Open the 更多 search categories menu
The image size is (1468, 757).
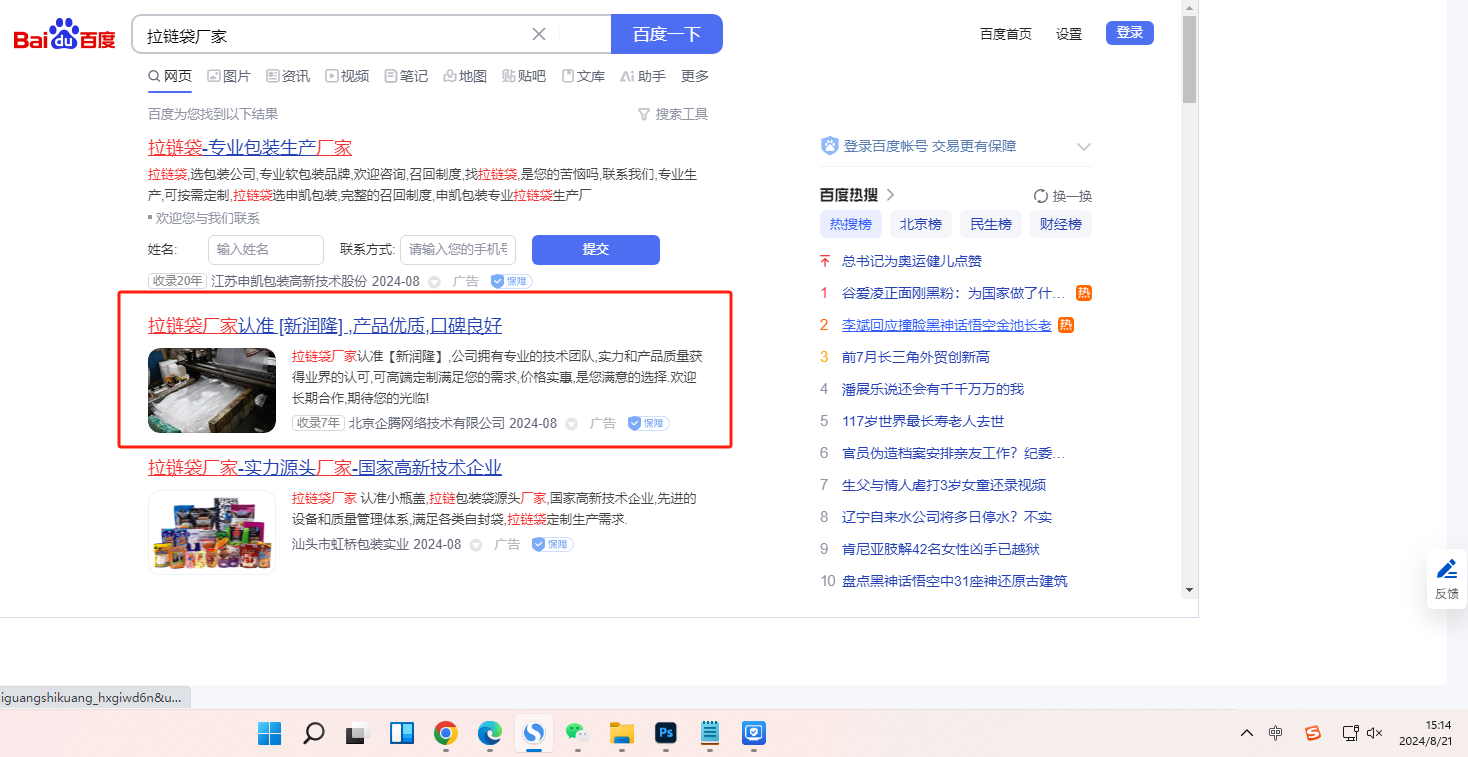(694, 76)
